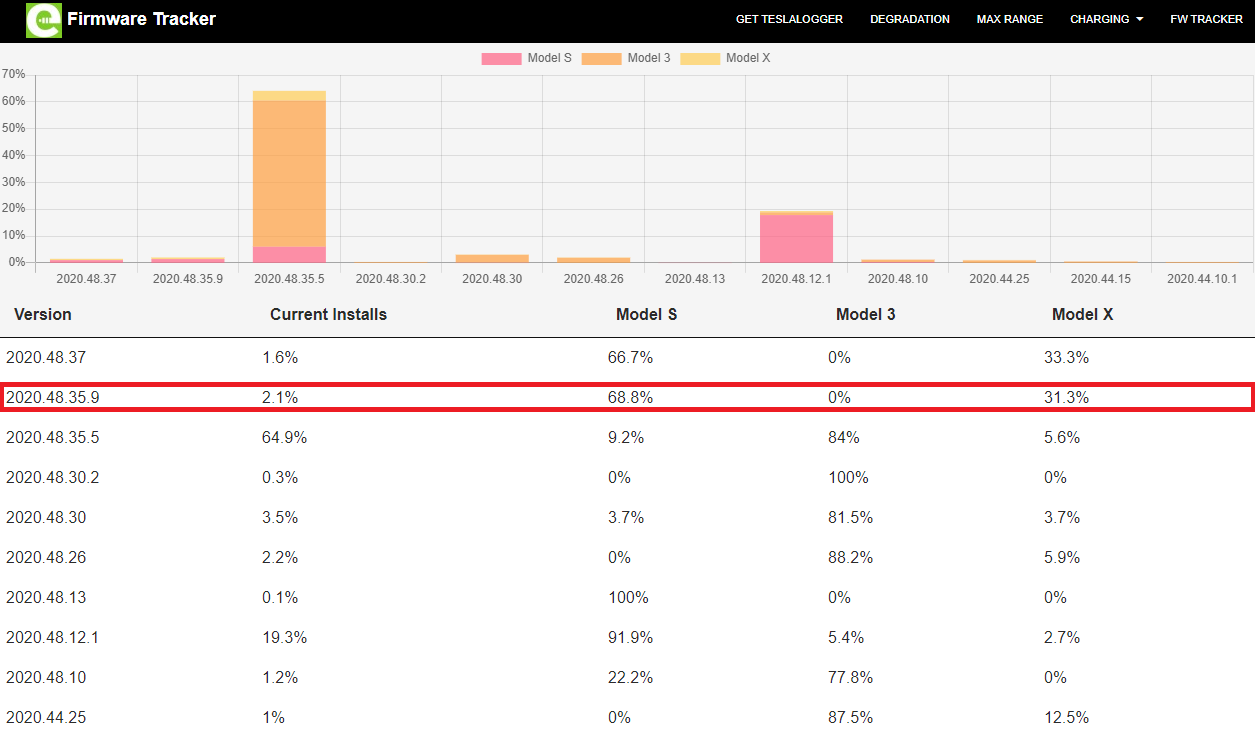Expand the CHARGING dropdown menu
The width and height of the screenshot is (1255, 737).
pyautogui.click(x=1106, y=19)
